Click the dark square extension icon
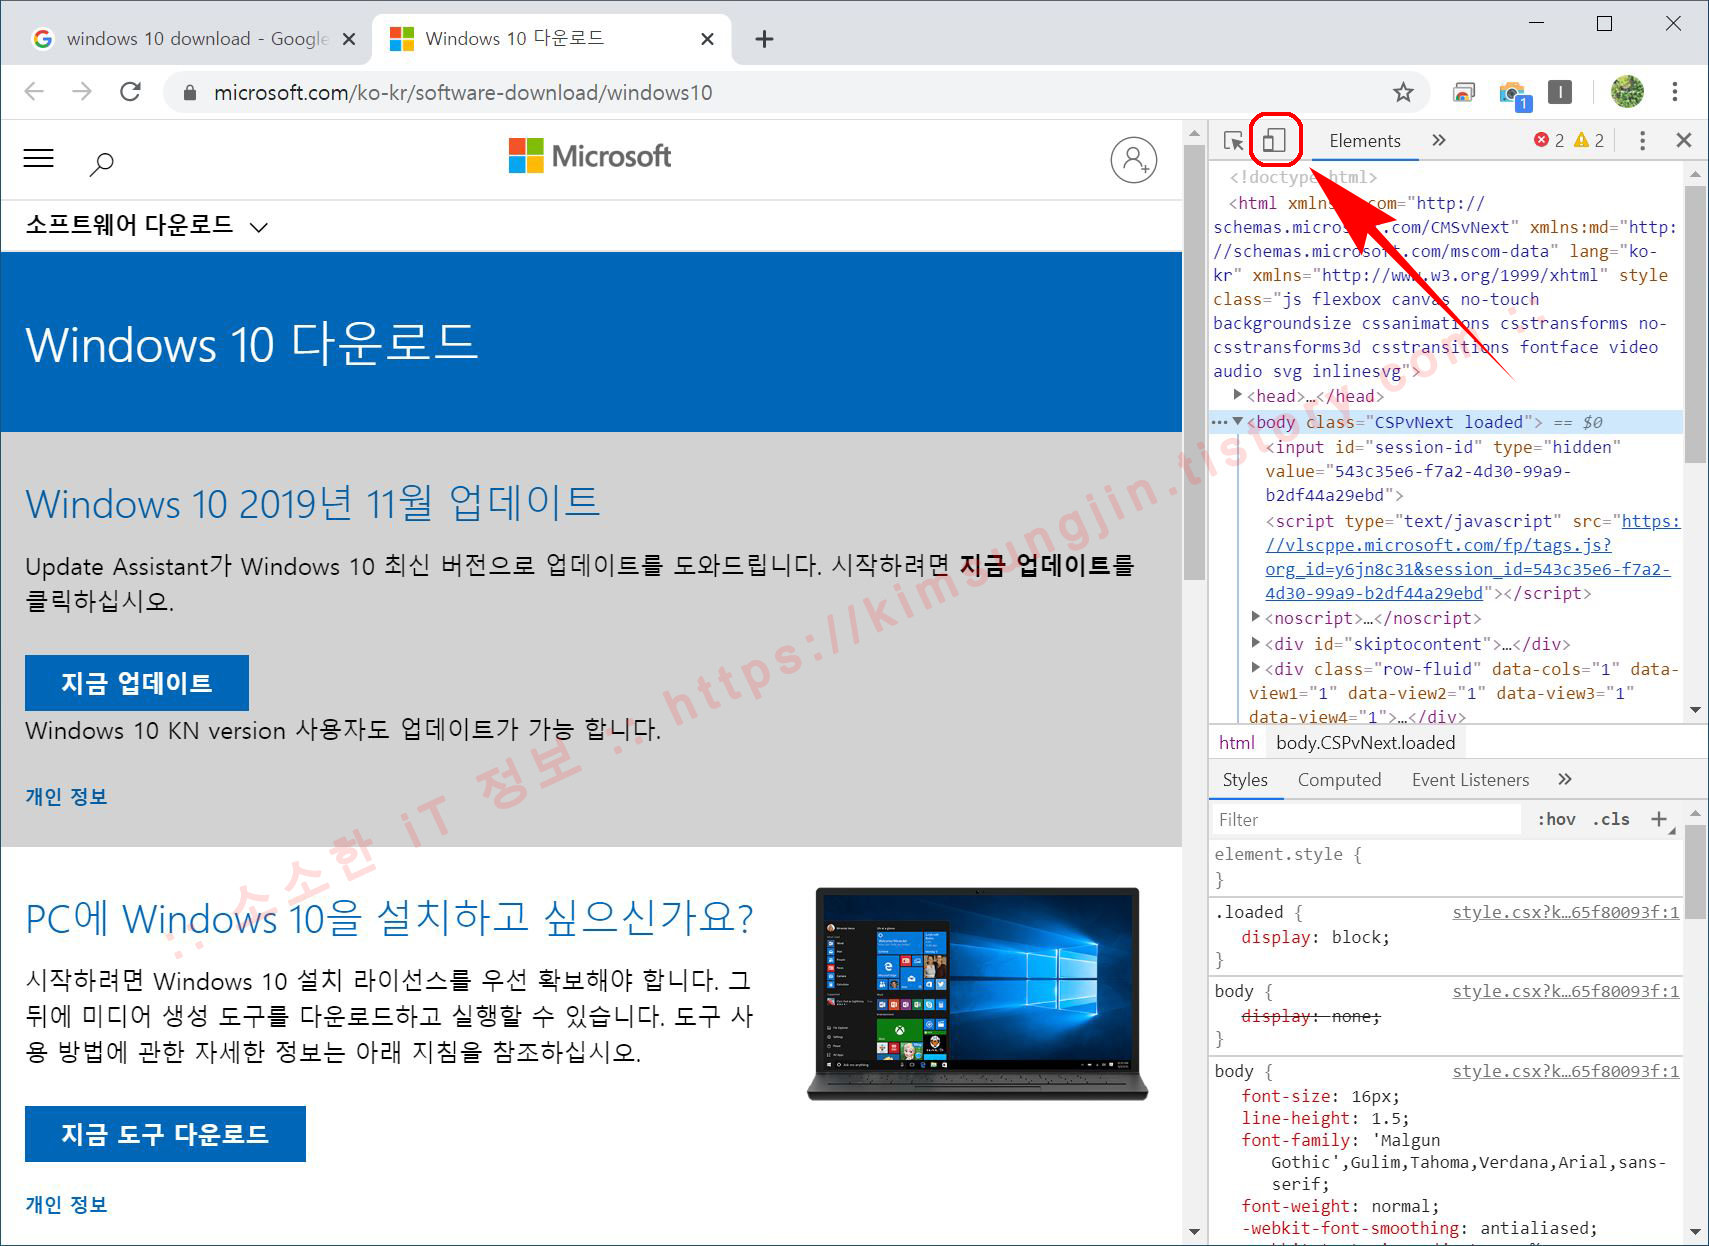 pyautogui.click(x=1560, y=93)
